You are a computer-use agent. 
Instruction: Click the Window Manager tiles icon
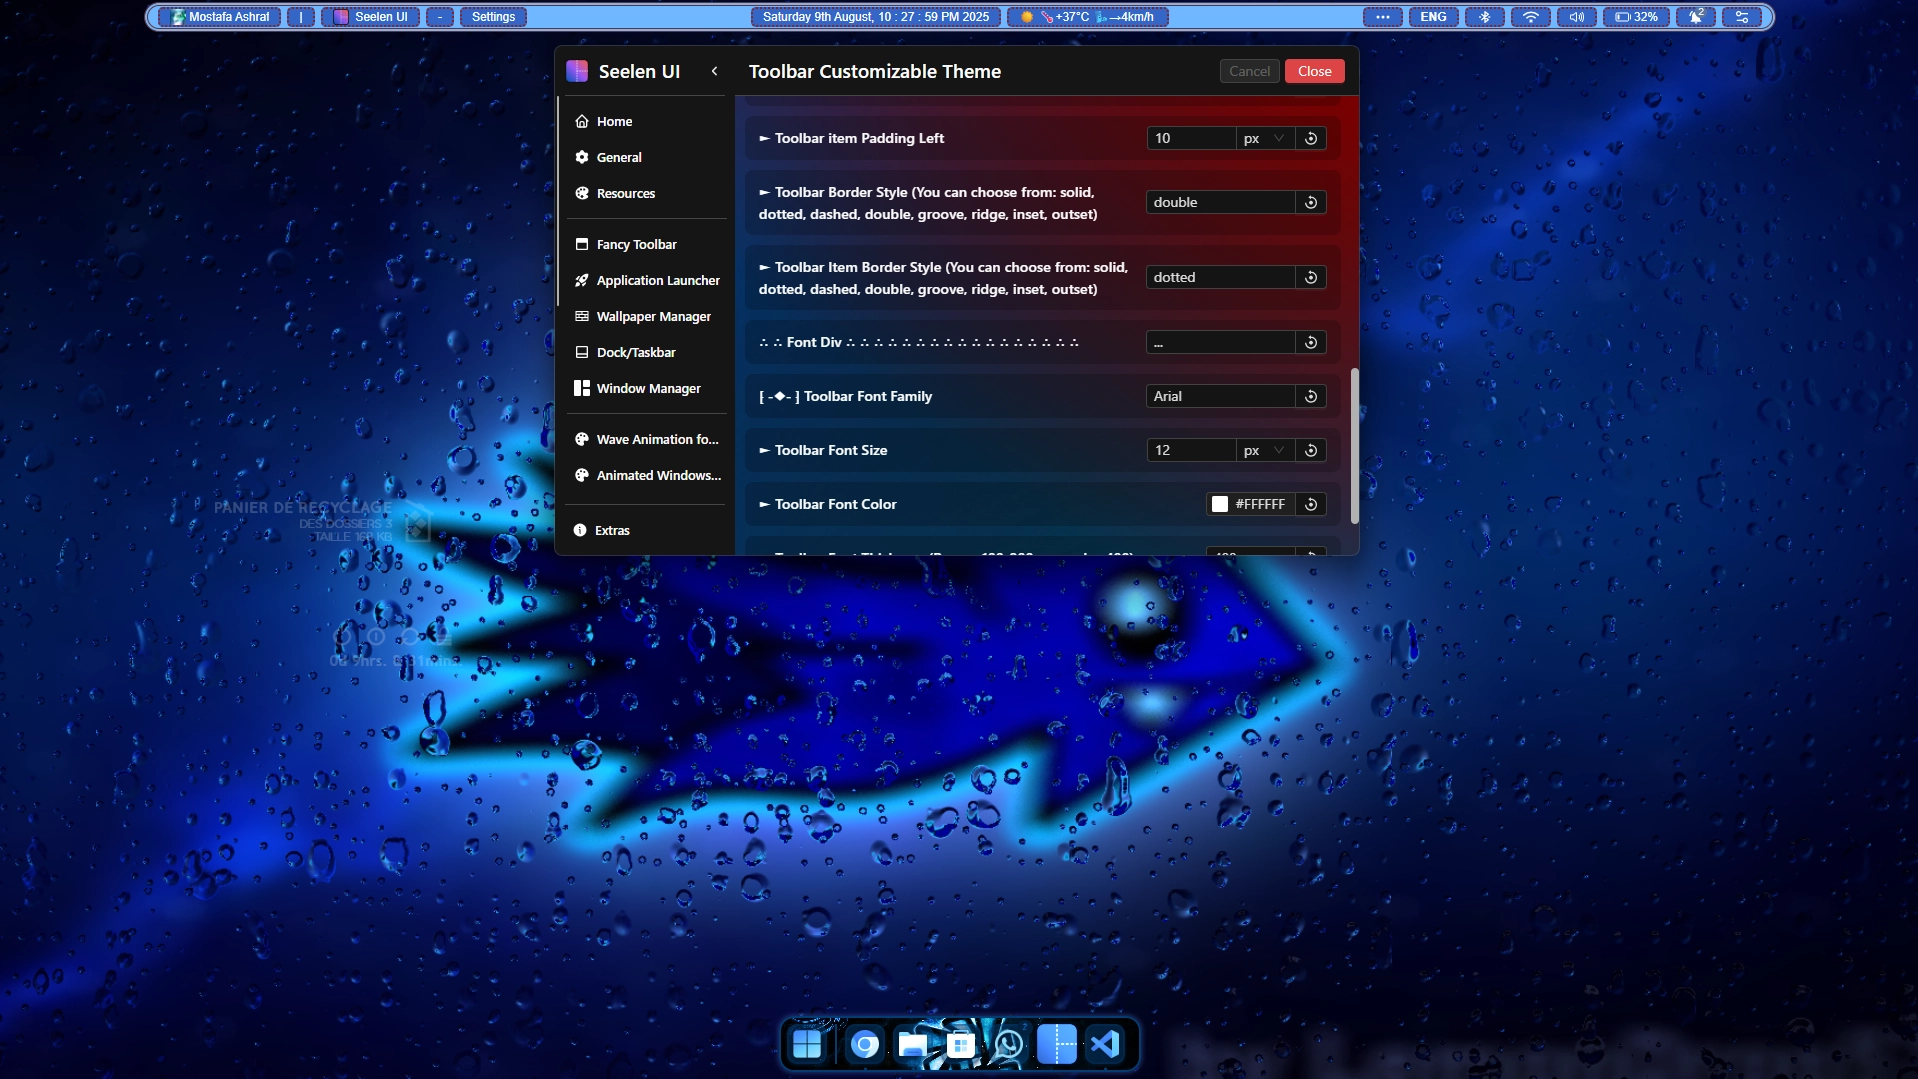click(x=582, y=388)
